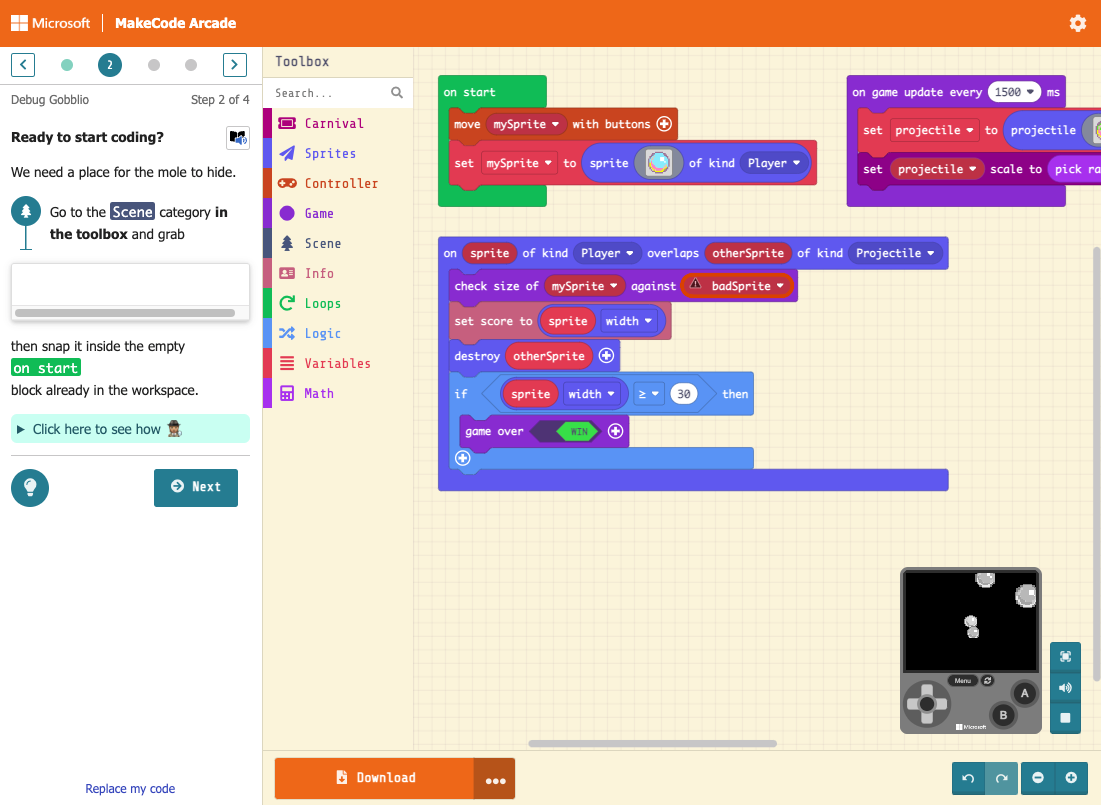The height and width of the screenshot is (805, 1101).
Task: Add parameter to move mySprite block
Action: (x=664, y=124)
